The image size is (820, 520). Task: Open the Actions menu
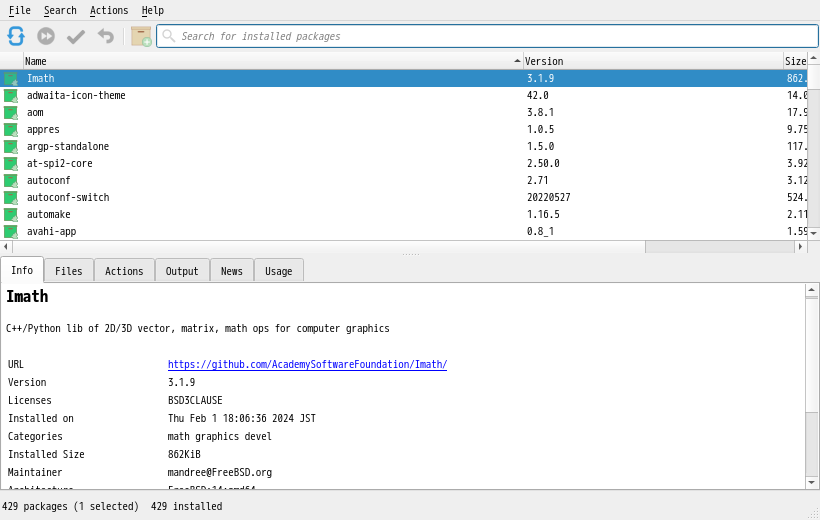(109, 10)
